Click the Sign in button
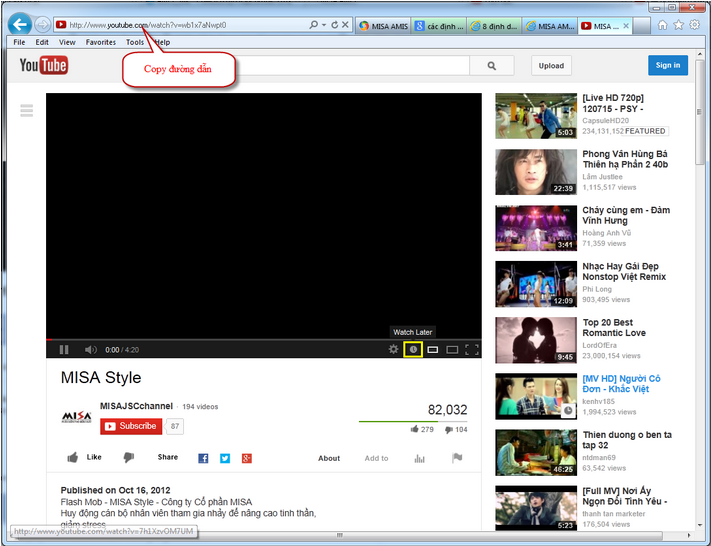 668,65
